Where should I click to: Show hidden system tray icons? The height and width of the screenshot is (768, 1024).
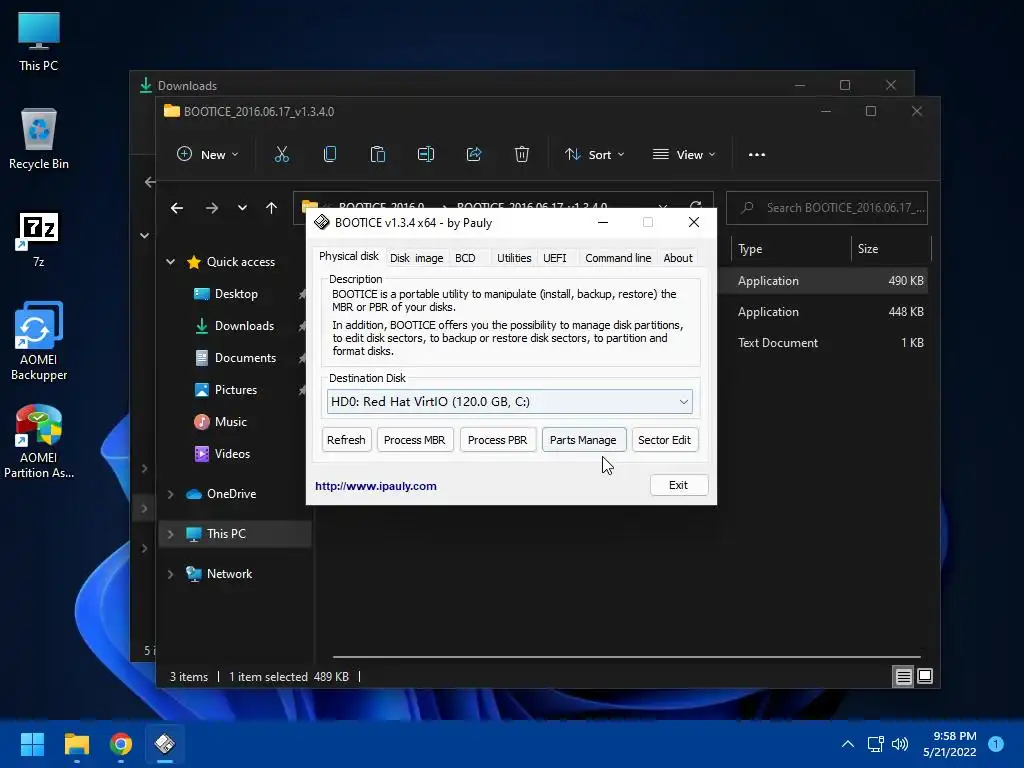[x=848, y=744]
